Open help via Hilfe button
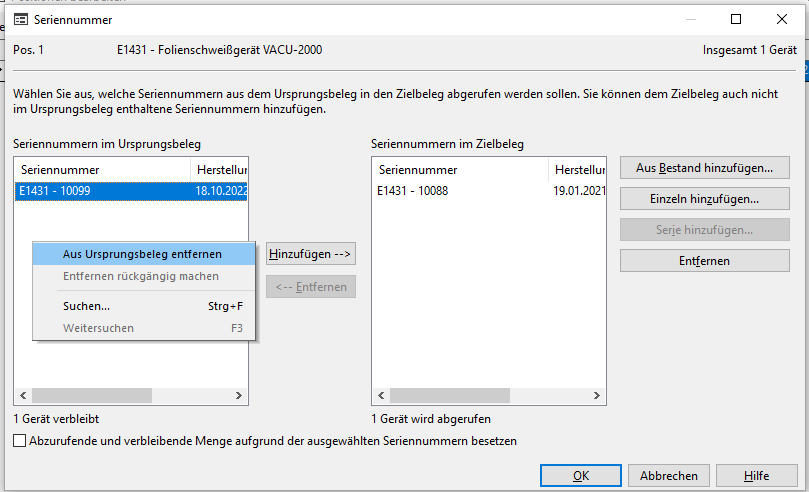Viewport: 809px width, 492px height. pyautogui.click(x=757, y=476)
